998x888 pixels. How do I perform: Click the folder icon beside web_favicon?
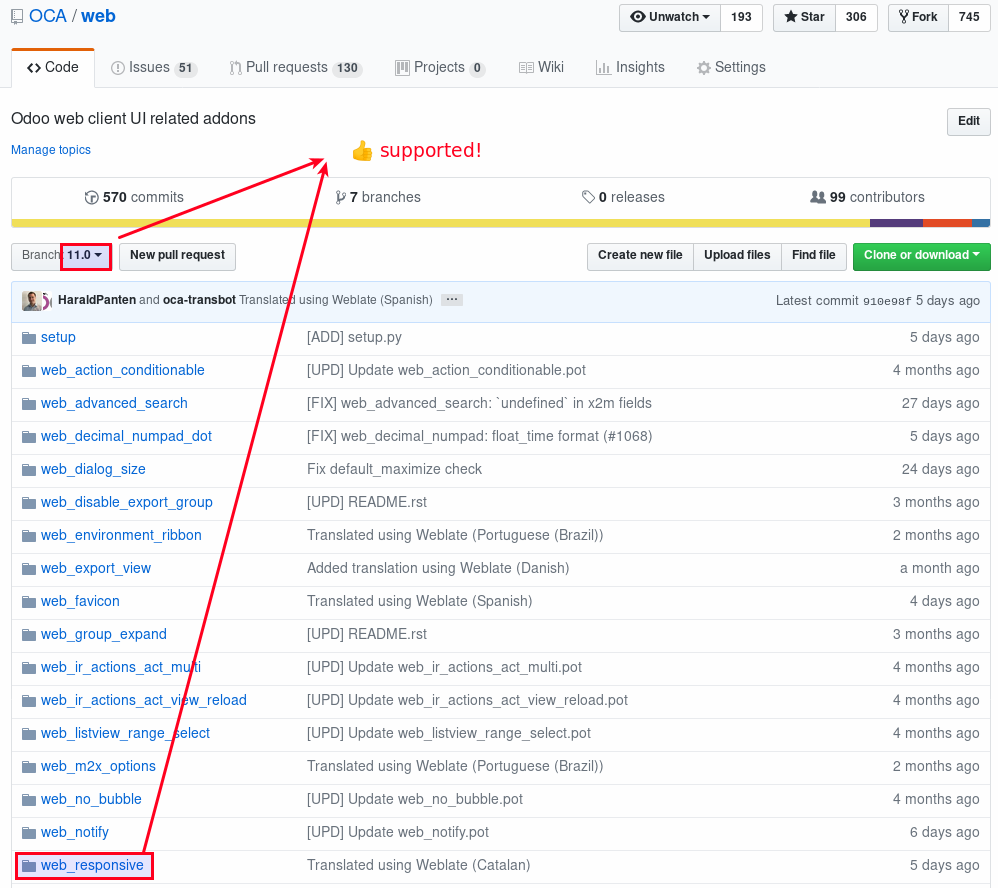[x=29, y=601]
